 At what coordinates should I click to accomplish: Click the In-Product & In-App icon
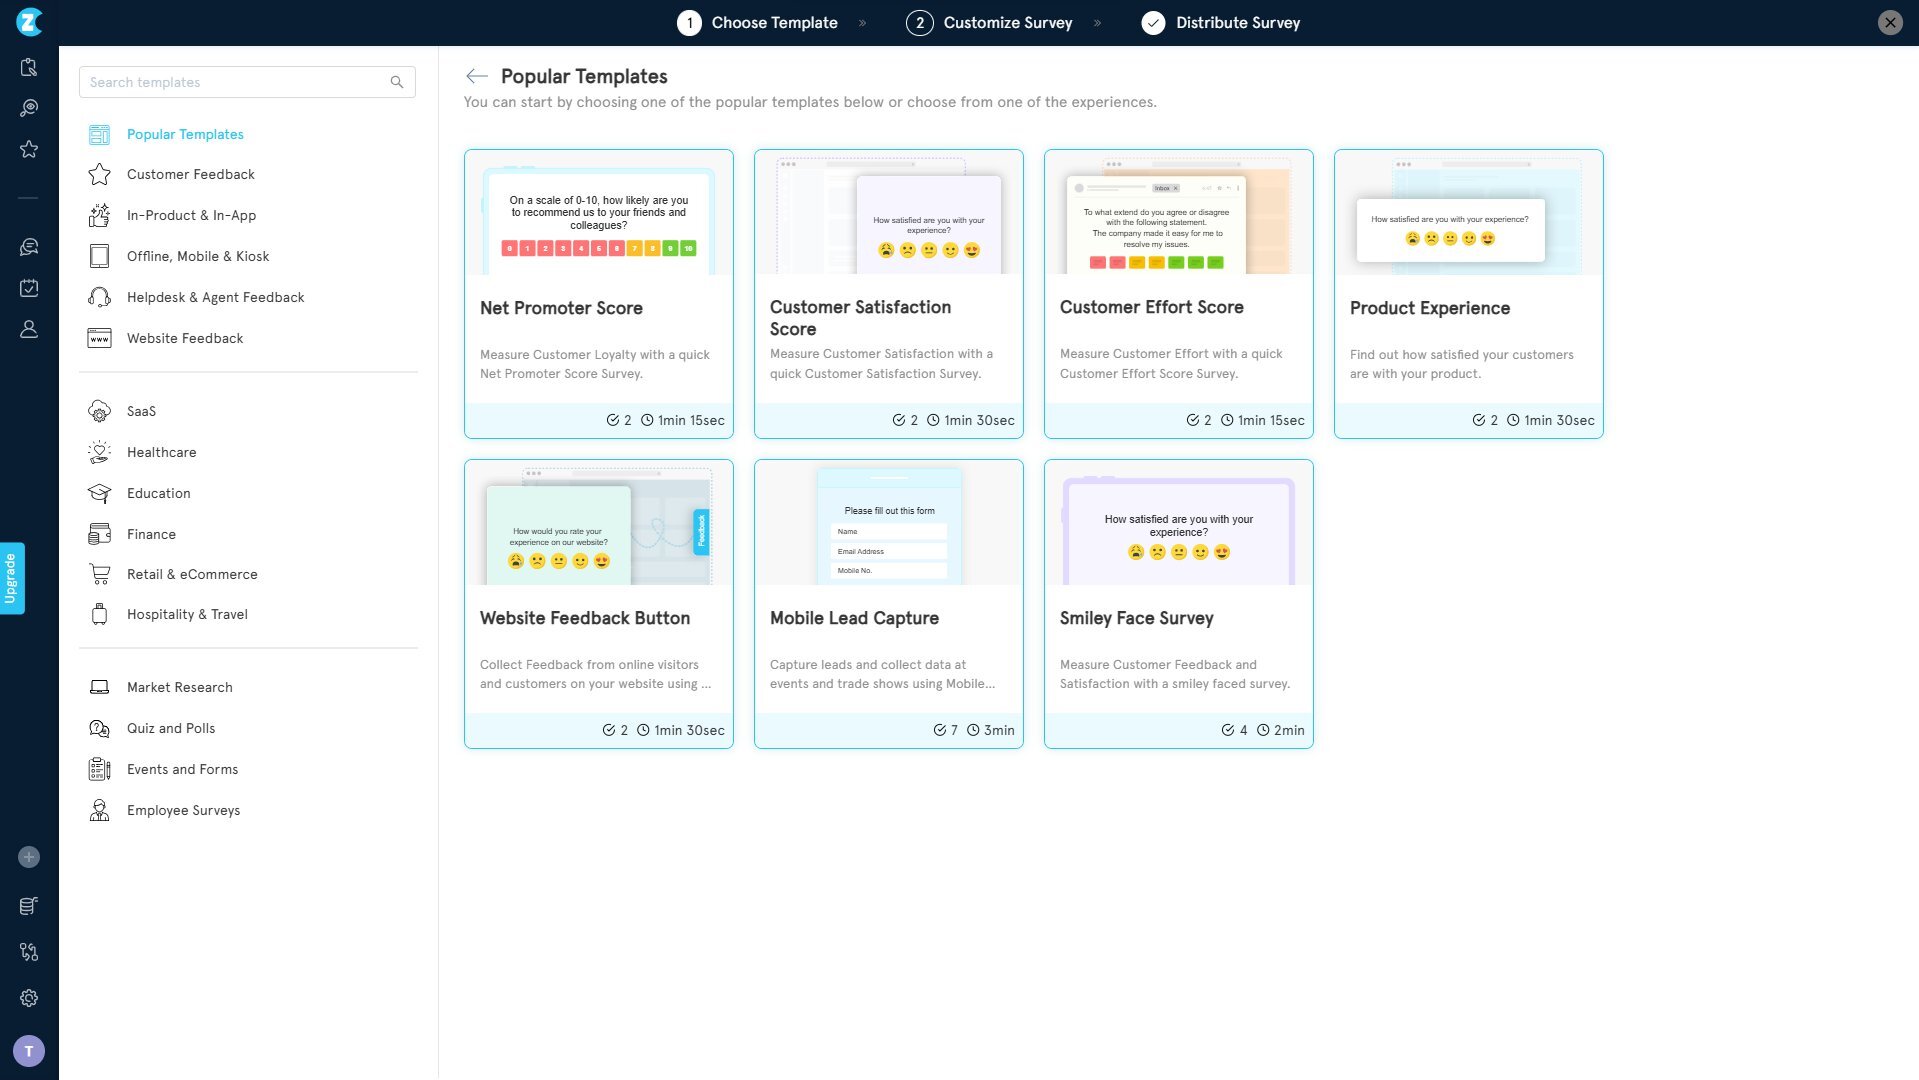[99, 215]
